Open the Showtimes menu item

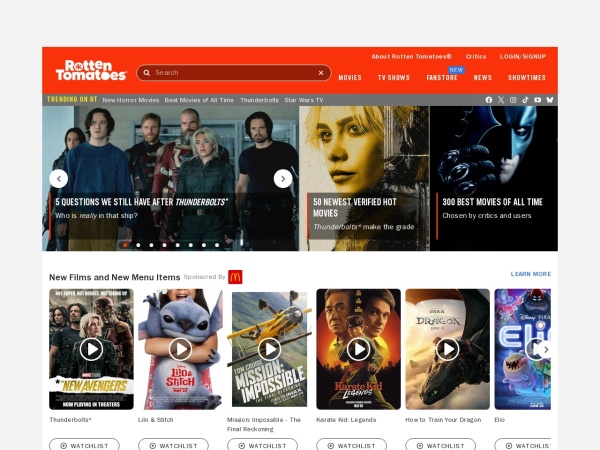(527, 78)
